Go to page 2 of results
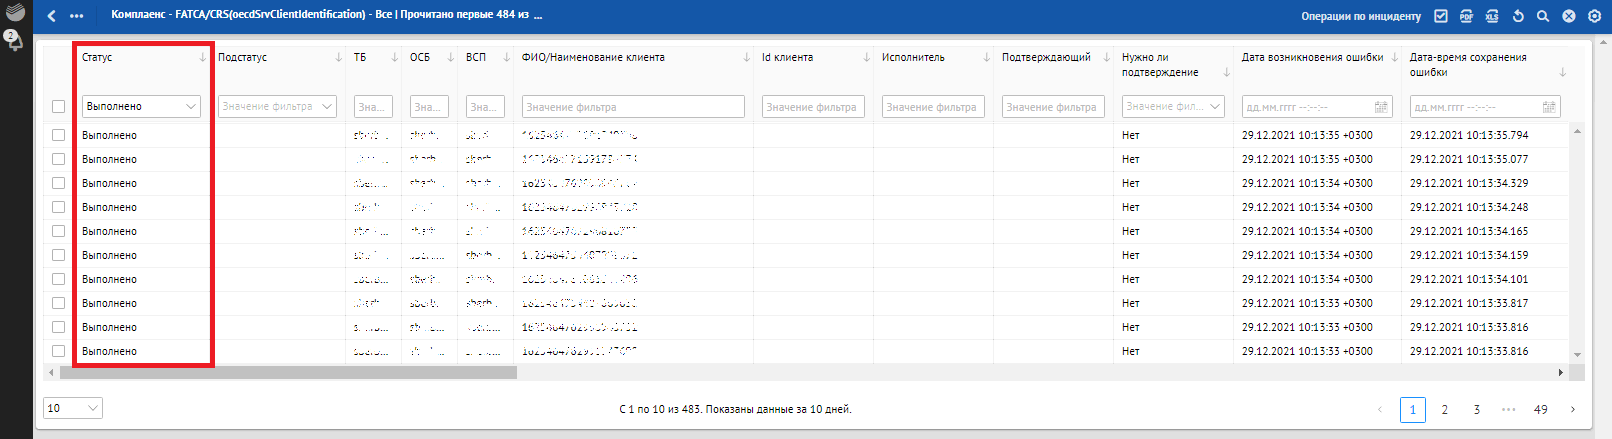 coord(1444,409)
